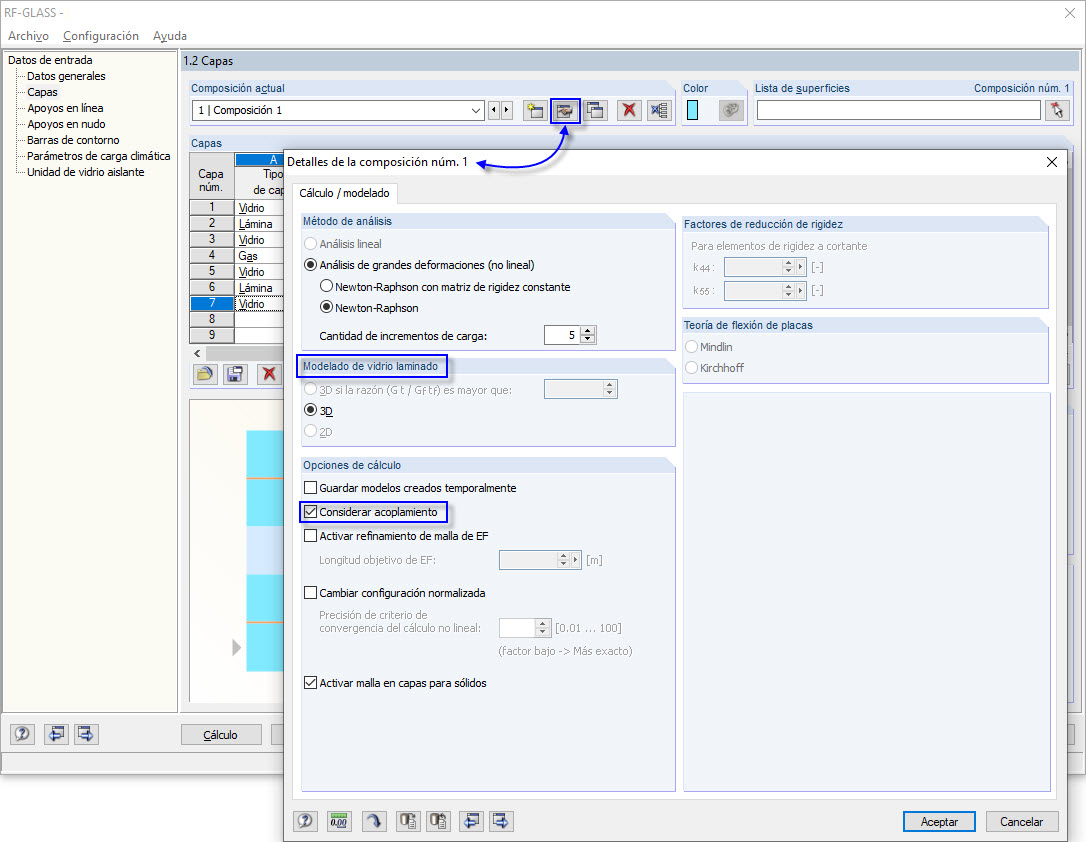Image resolution: width=1086 pixels, height=842 pixels.
Task: Click the Cálculo button in main window
Action: [x=221, y=735]
